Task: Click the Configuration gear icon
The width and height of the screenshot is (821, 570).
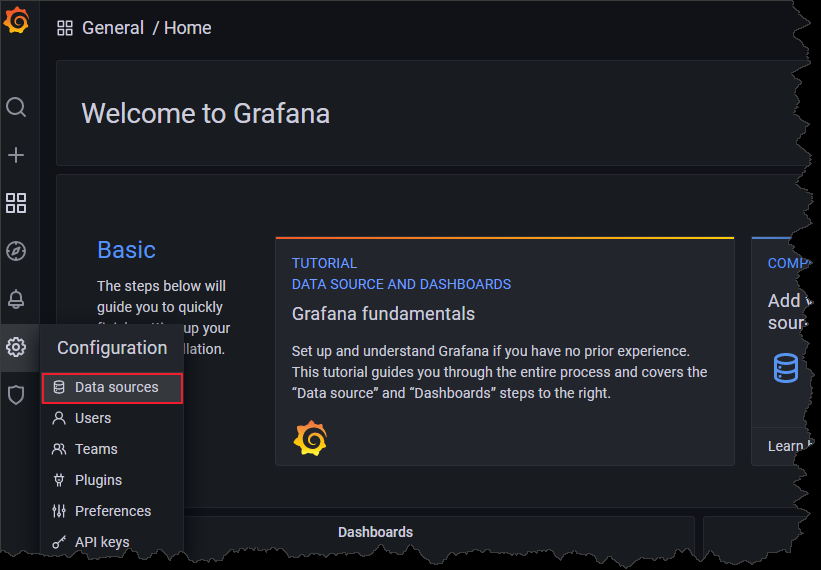Action: point(16,347)
